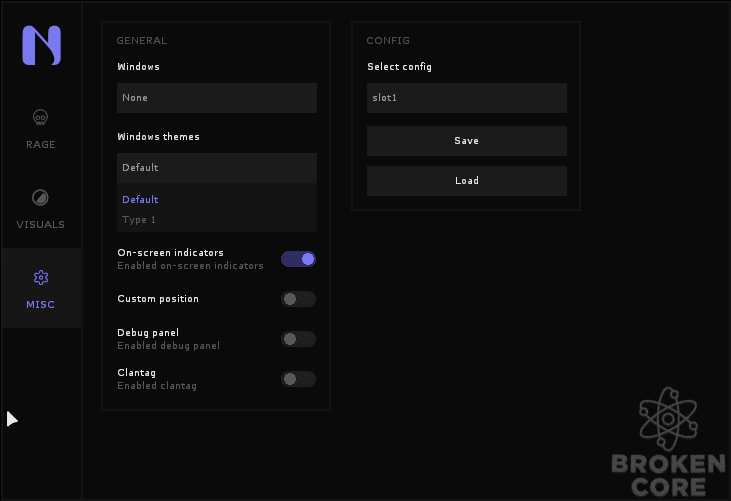Open the Windows dropdown showing None

coord(217,98)
